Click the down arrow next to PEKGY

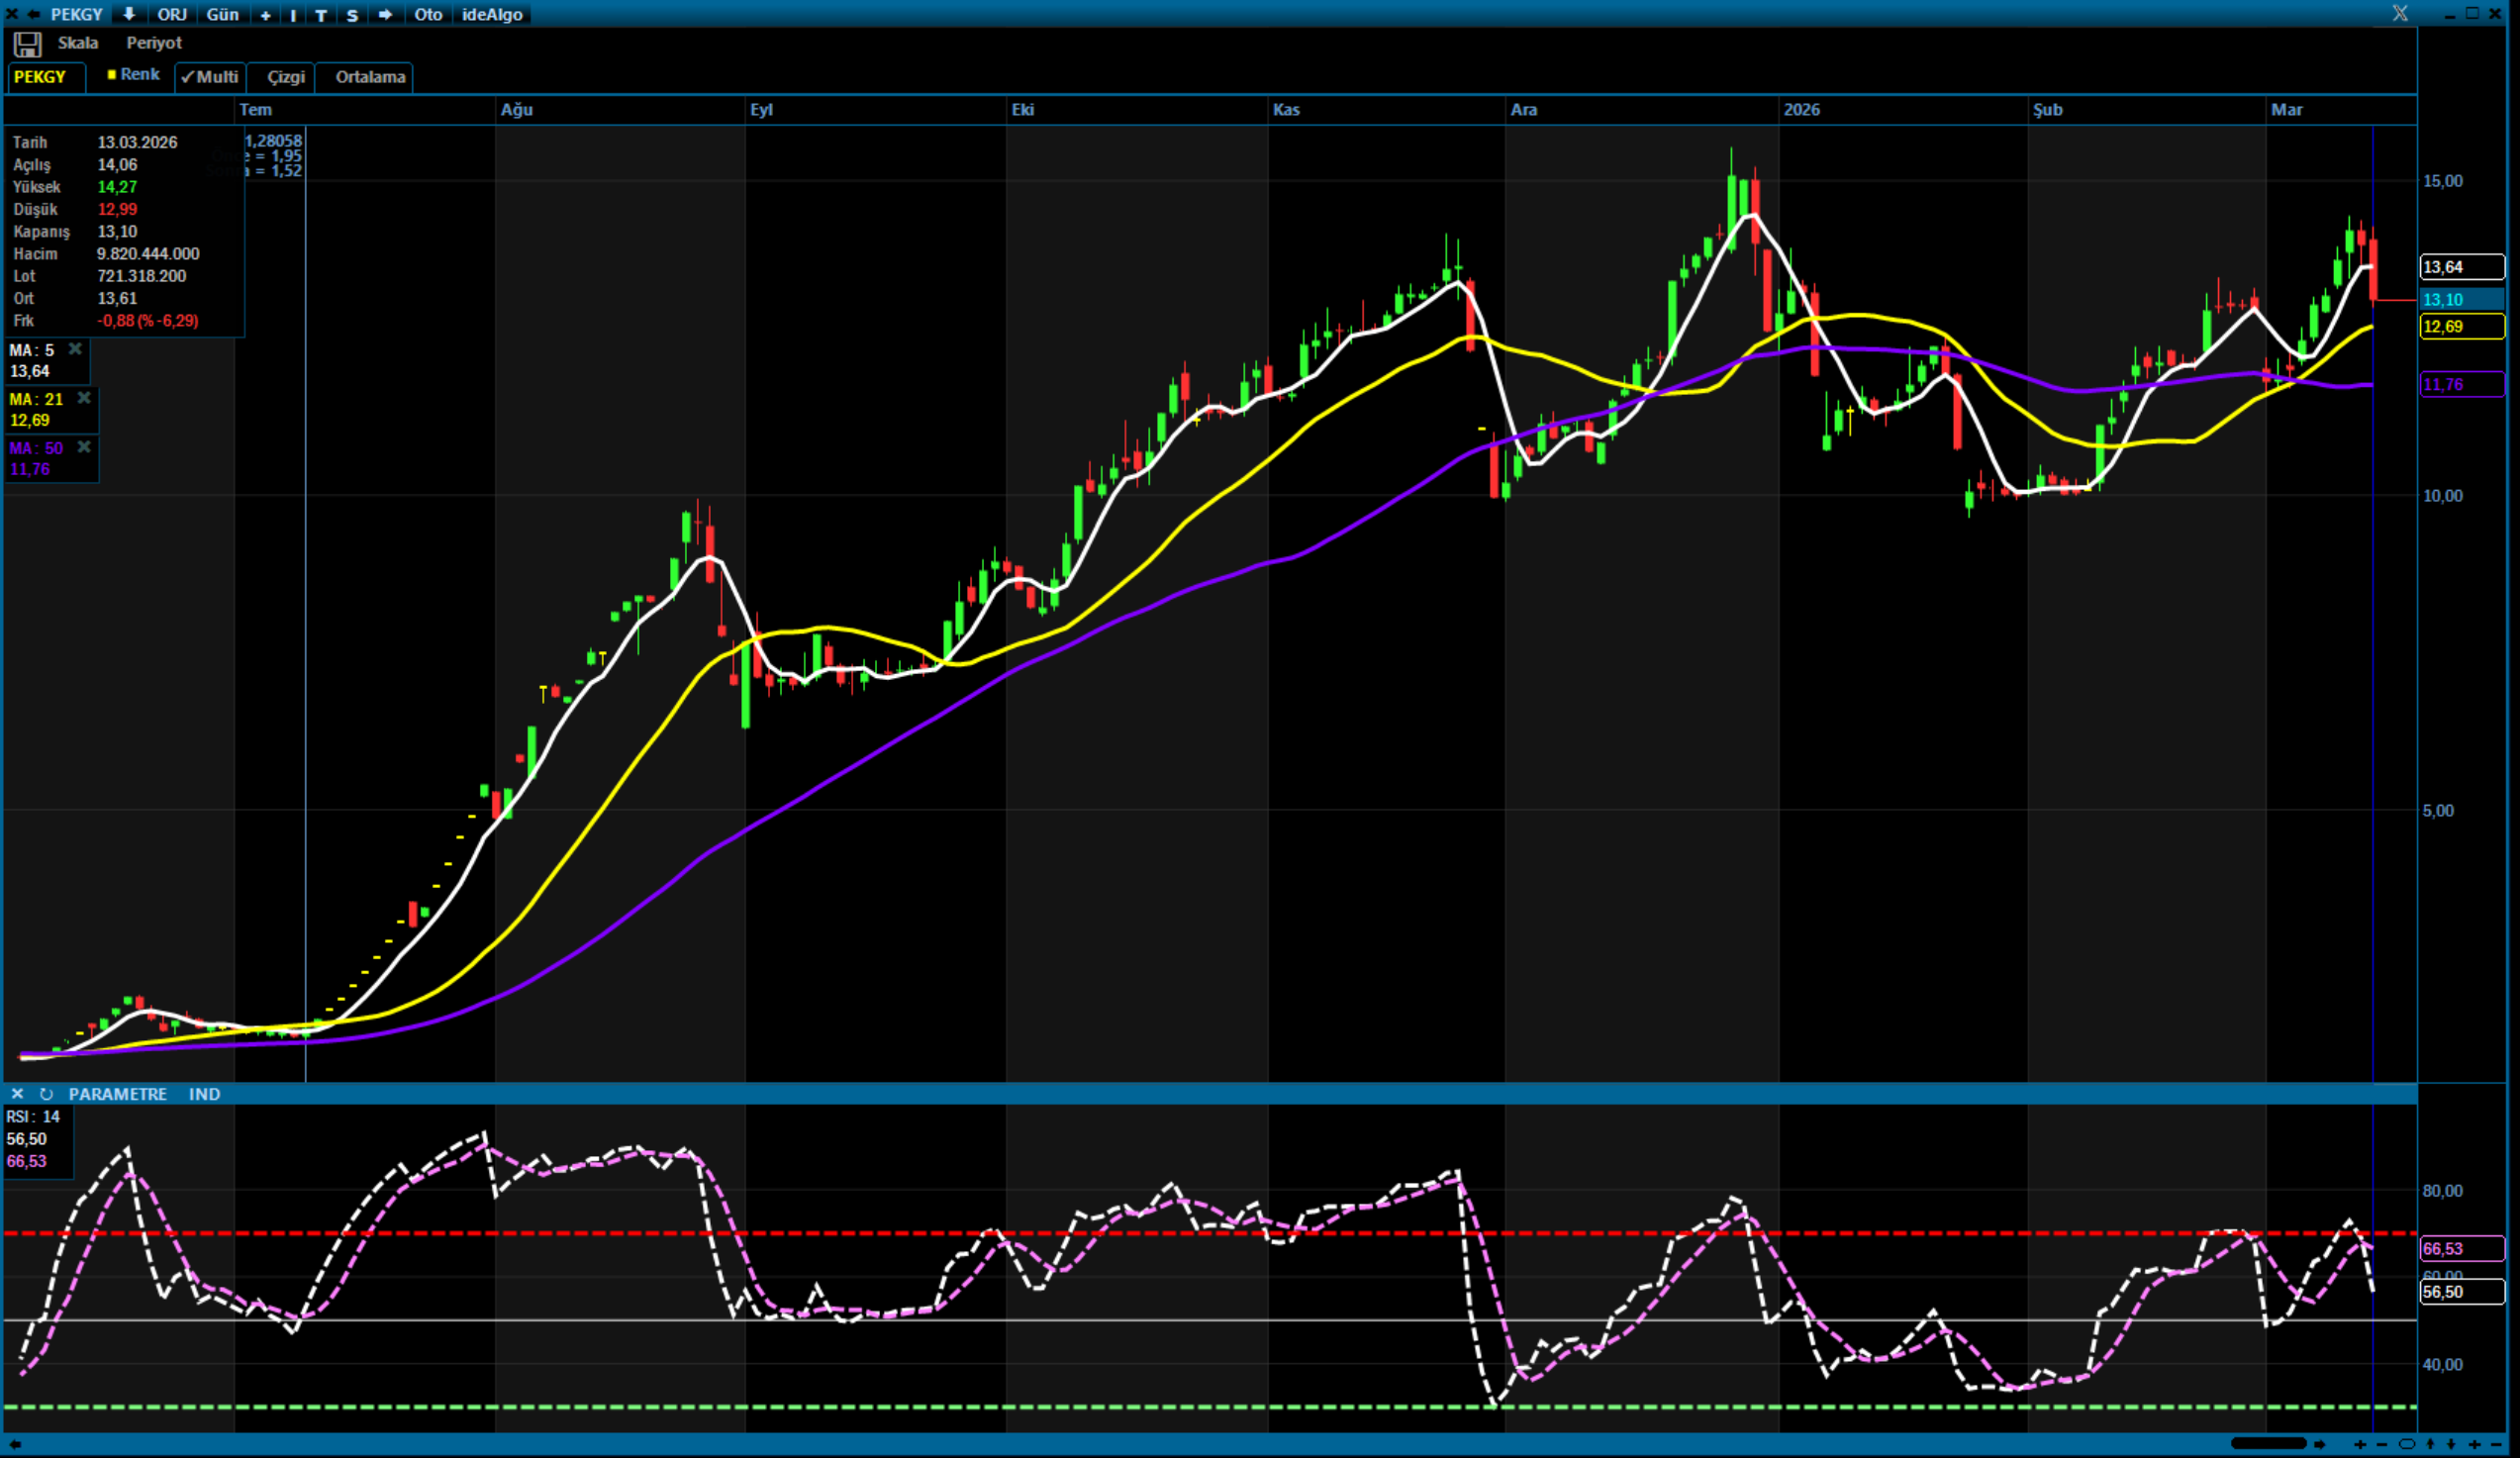point(129,14)
